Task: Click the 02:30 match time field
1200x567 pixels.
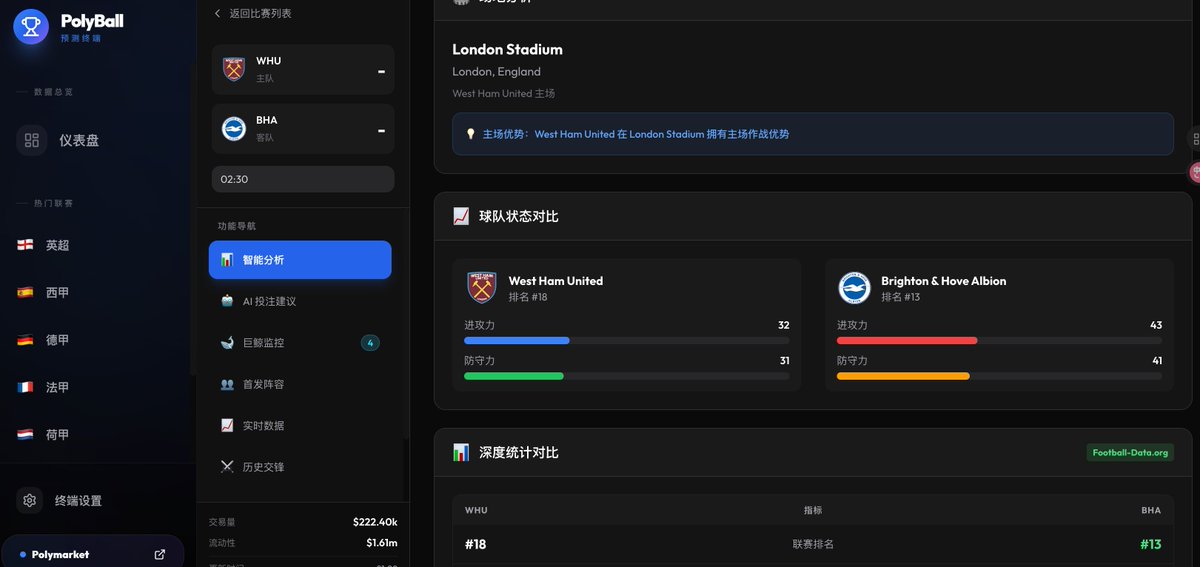Action: pos(303,179)
